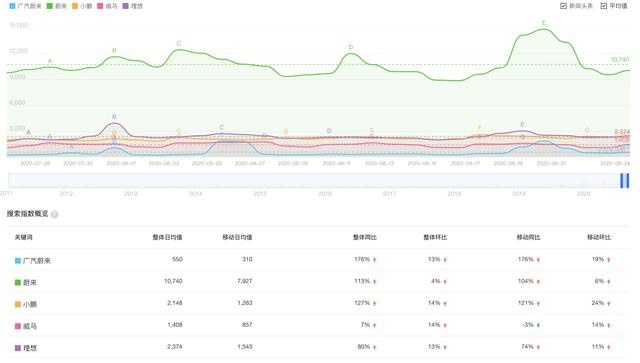Click the right blue handle of the year range slider

pos(627,180)
